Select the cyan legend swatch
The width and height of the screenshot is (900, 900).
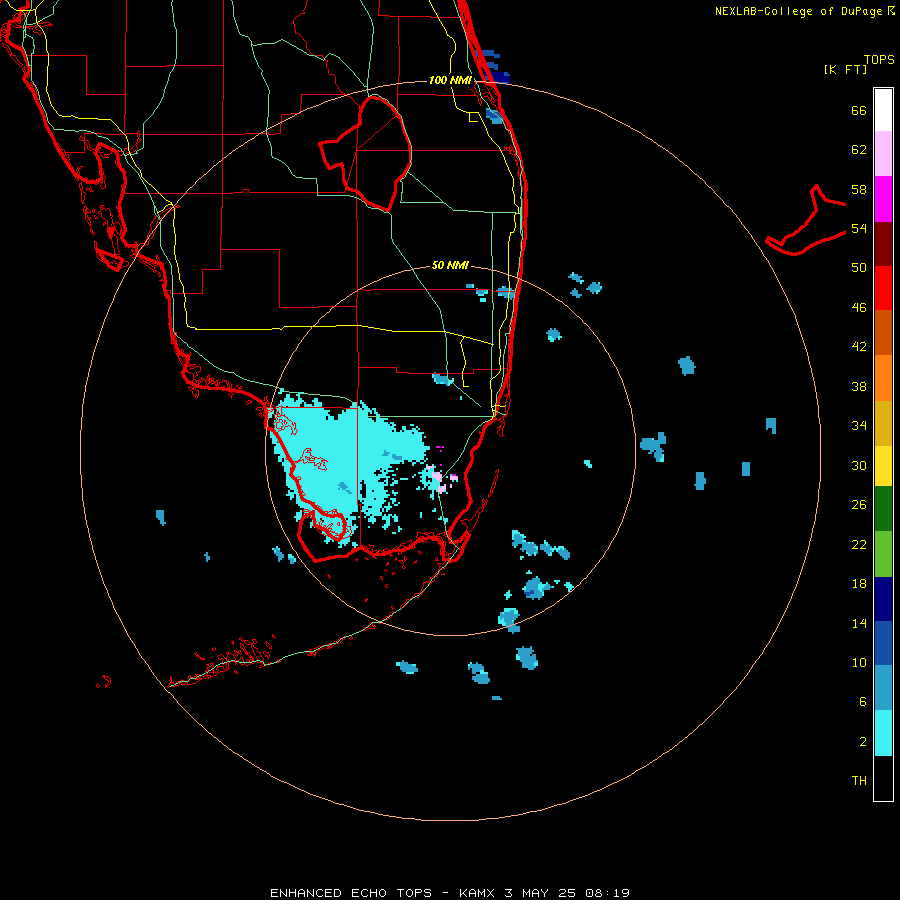[883, 733]
